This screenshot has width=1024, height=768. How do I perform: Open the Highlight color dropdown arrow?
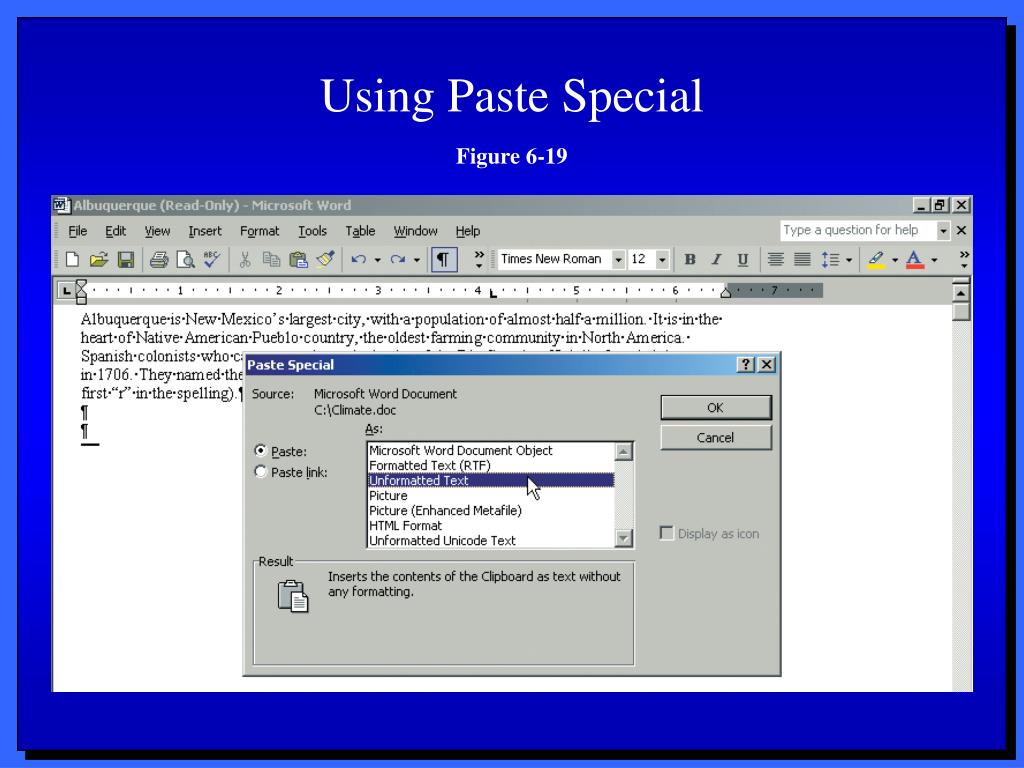point(895,261)
